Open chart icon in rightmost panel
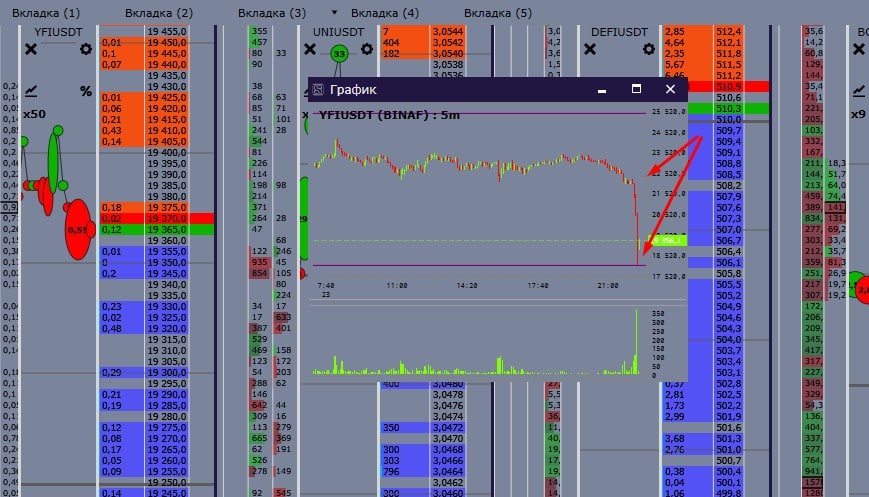Image resolution: width=869 pixels, height=497 pixels. click(x=858, y=90)
